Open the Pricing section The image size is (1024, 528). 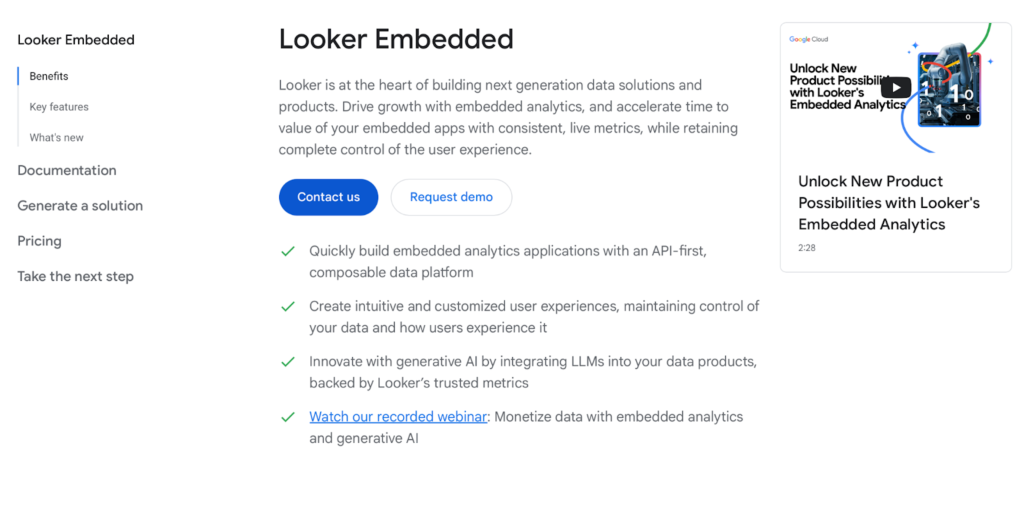tap(39, 241)
